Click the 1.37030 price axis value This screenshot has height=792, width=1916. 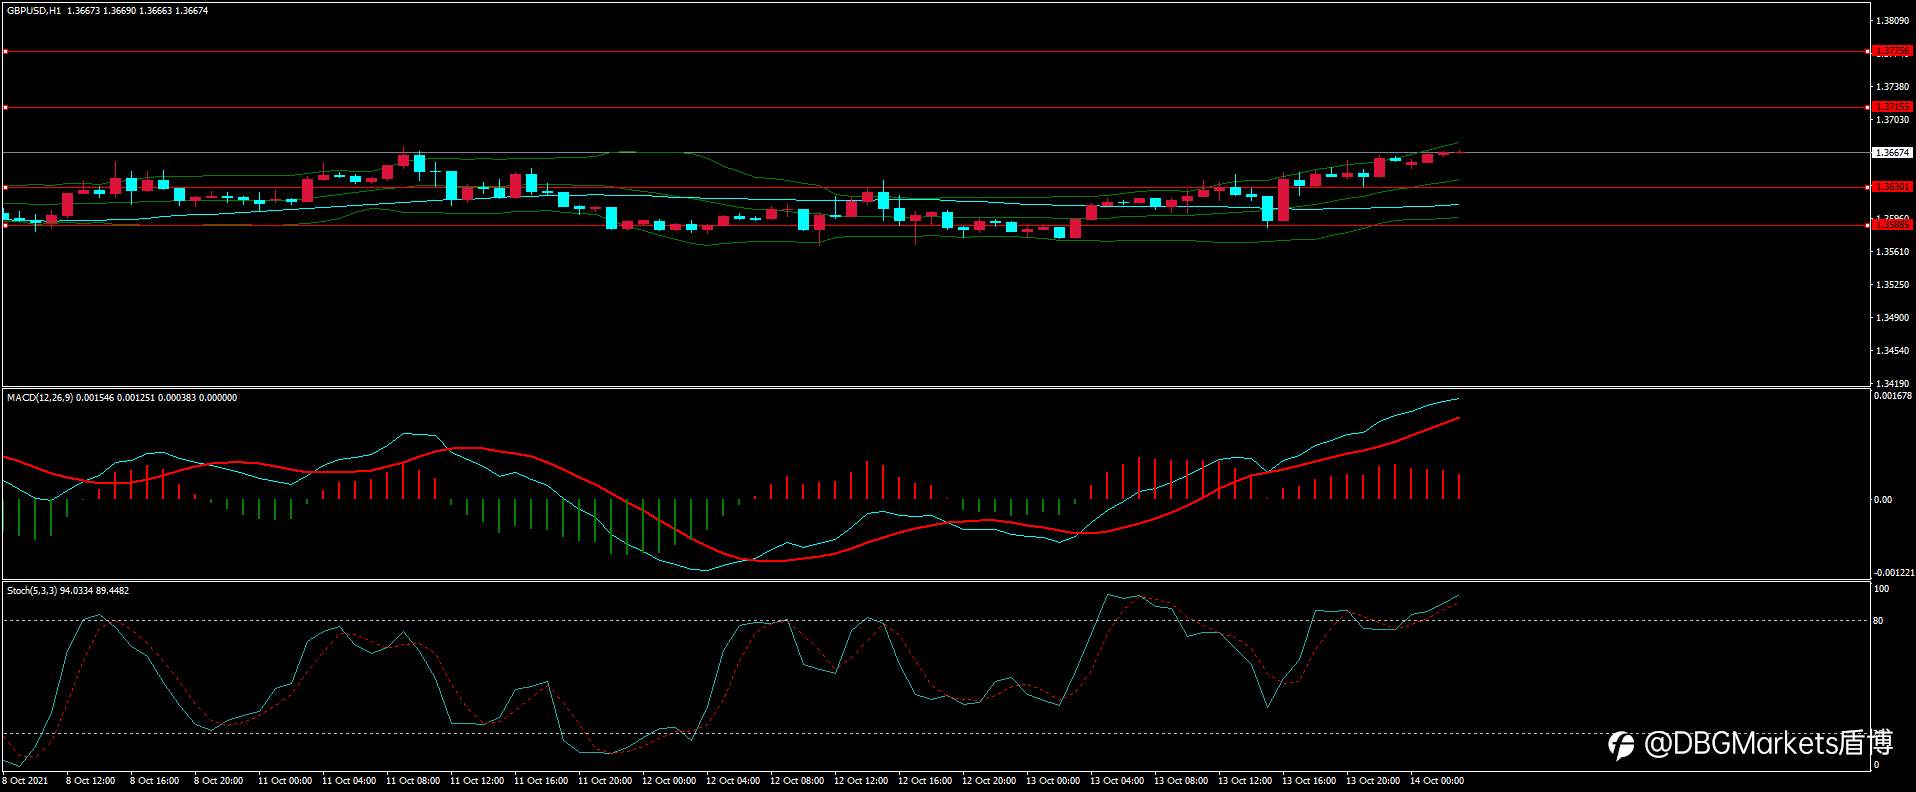click(x=1894, y=119)
